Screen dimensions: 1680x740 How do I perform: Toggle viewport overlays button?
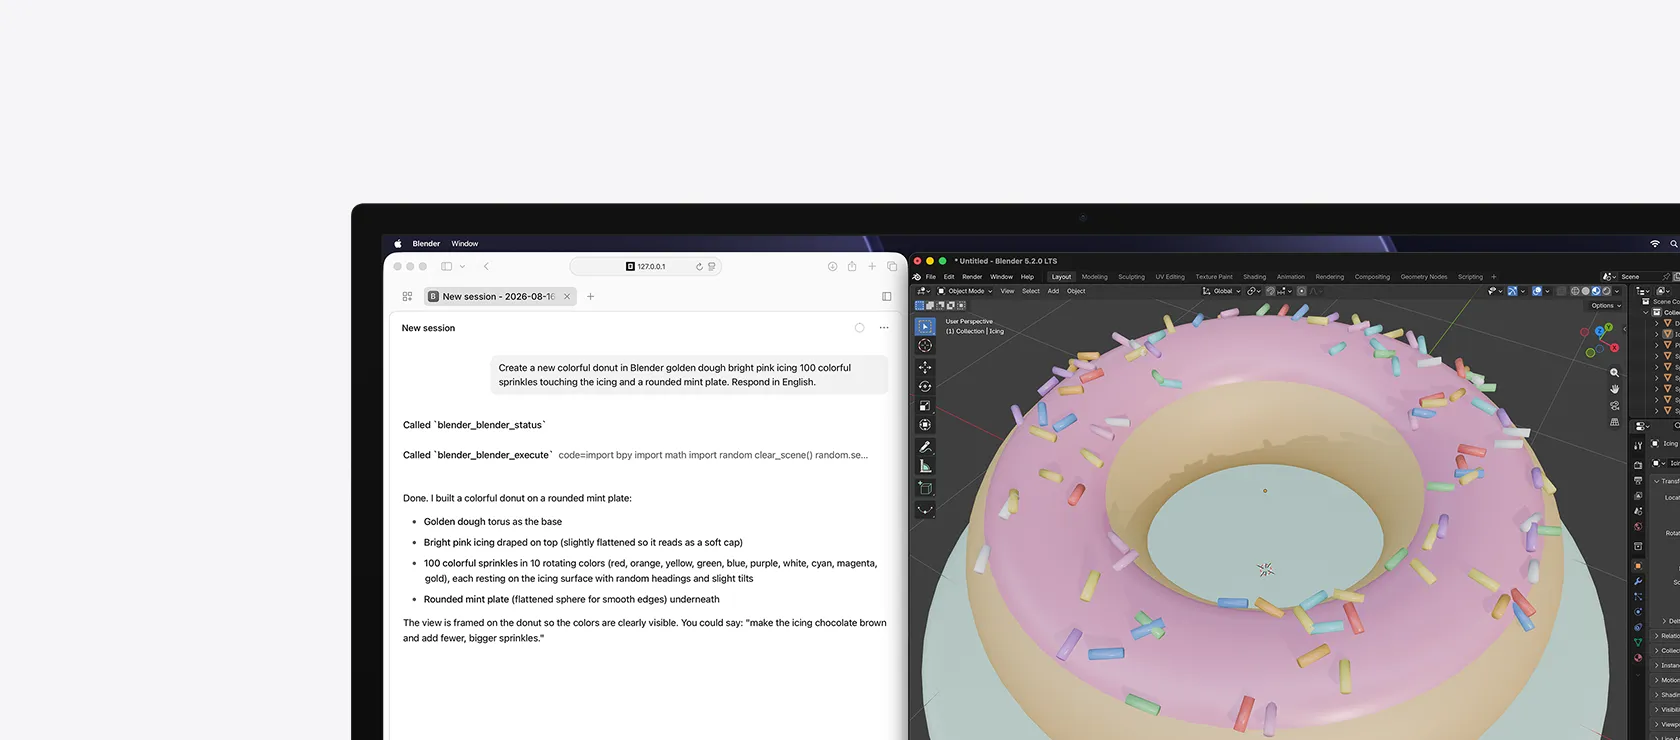point(1537,291)
